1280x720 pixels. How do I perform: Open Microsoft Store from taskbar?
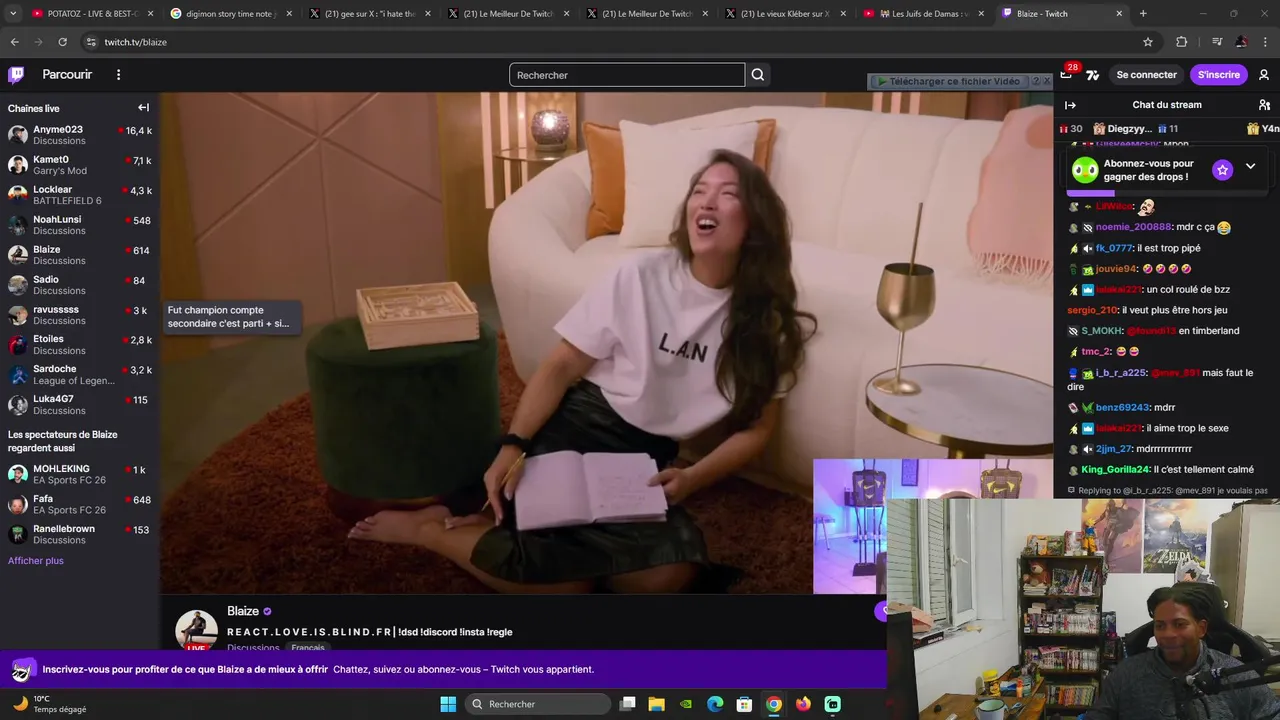pos(744,704)
